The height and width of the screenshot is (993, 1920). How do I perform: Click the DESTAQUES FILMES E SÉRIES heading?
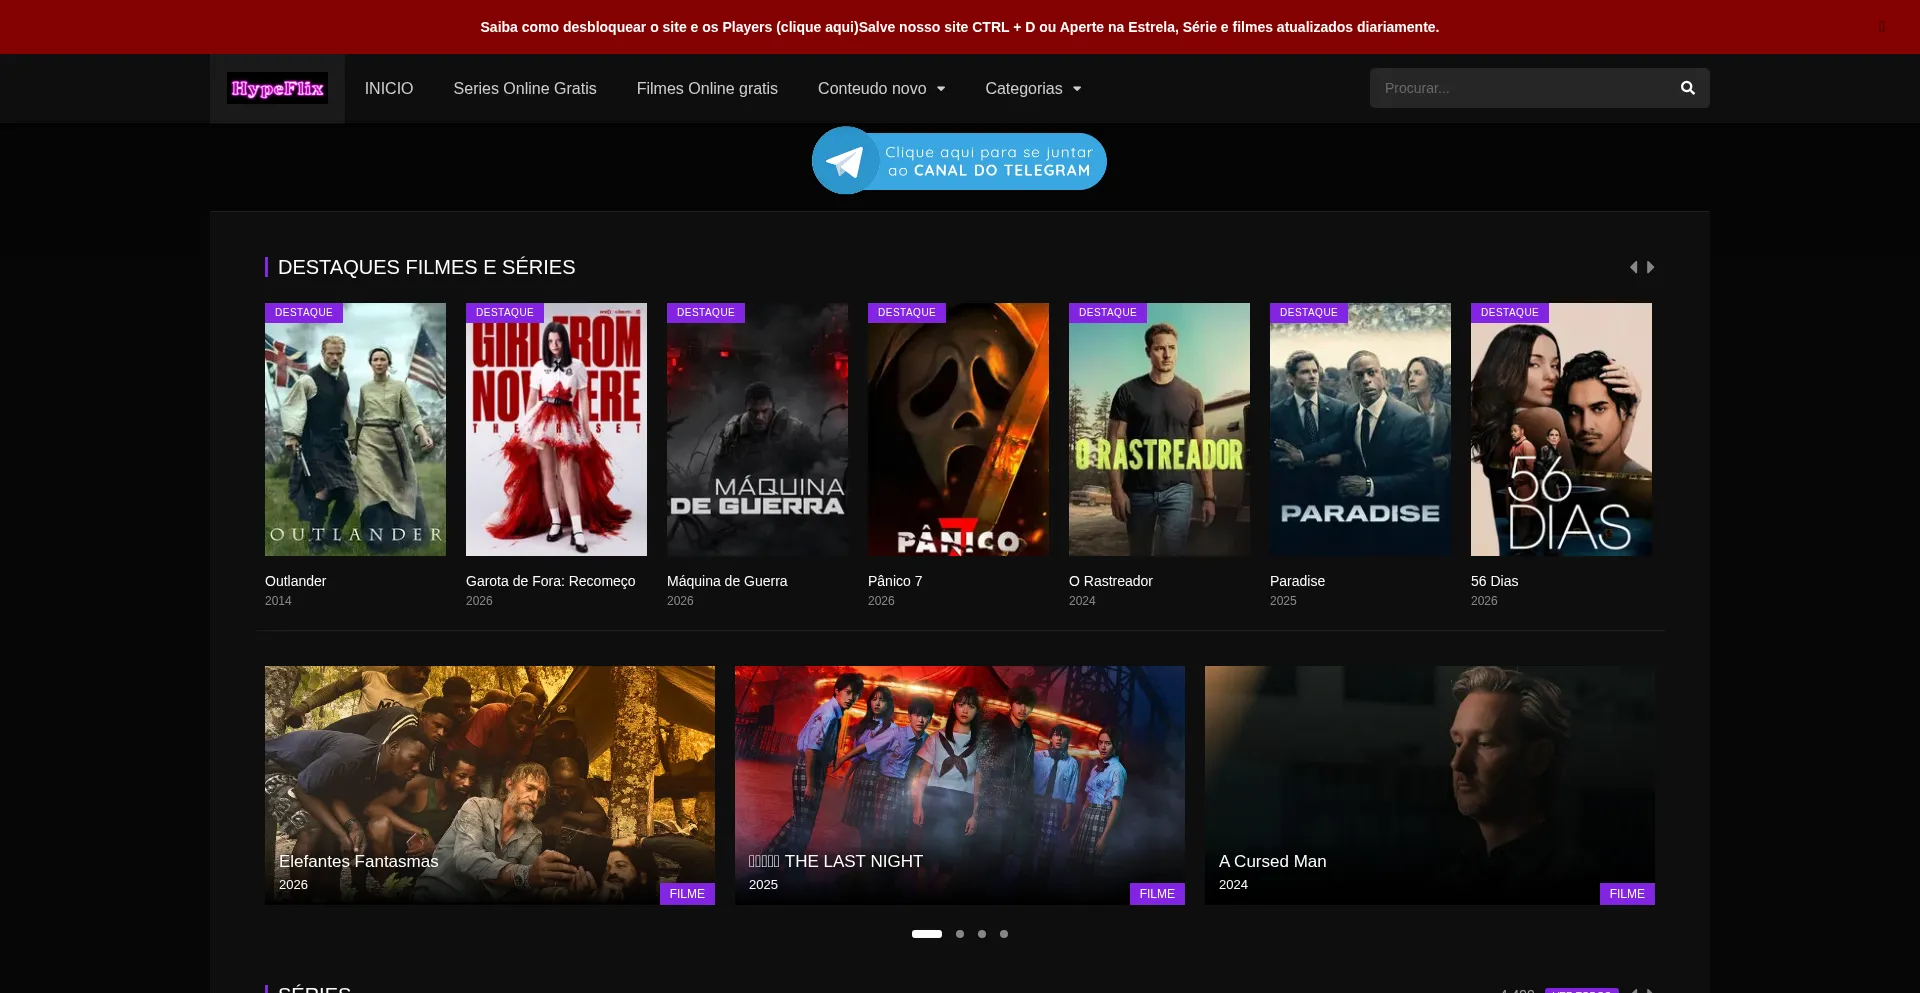426,267
